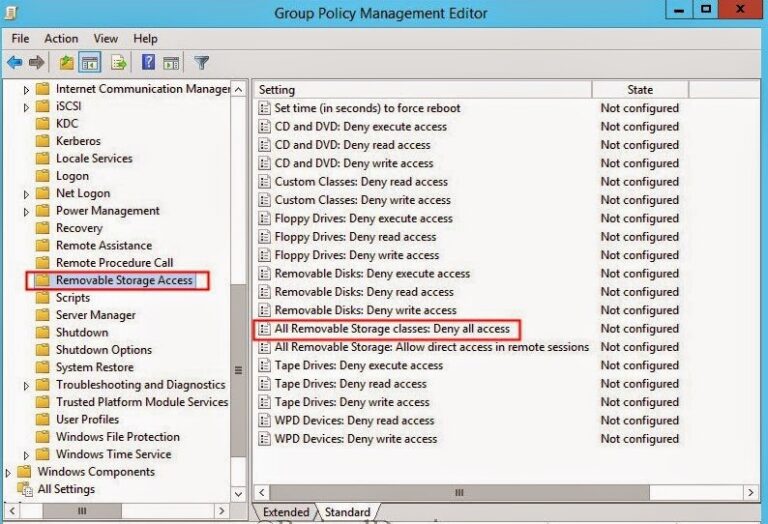768x524 pixels.
Task: Click the folder icon next to Scripts
Action: coord(43,298)
